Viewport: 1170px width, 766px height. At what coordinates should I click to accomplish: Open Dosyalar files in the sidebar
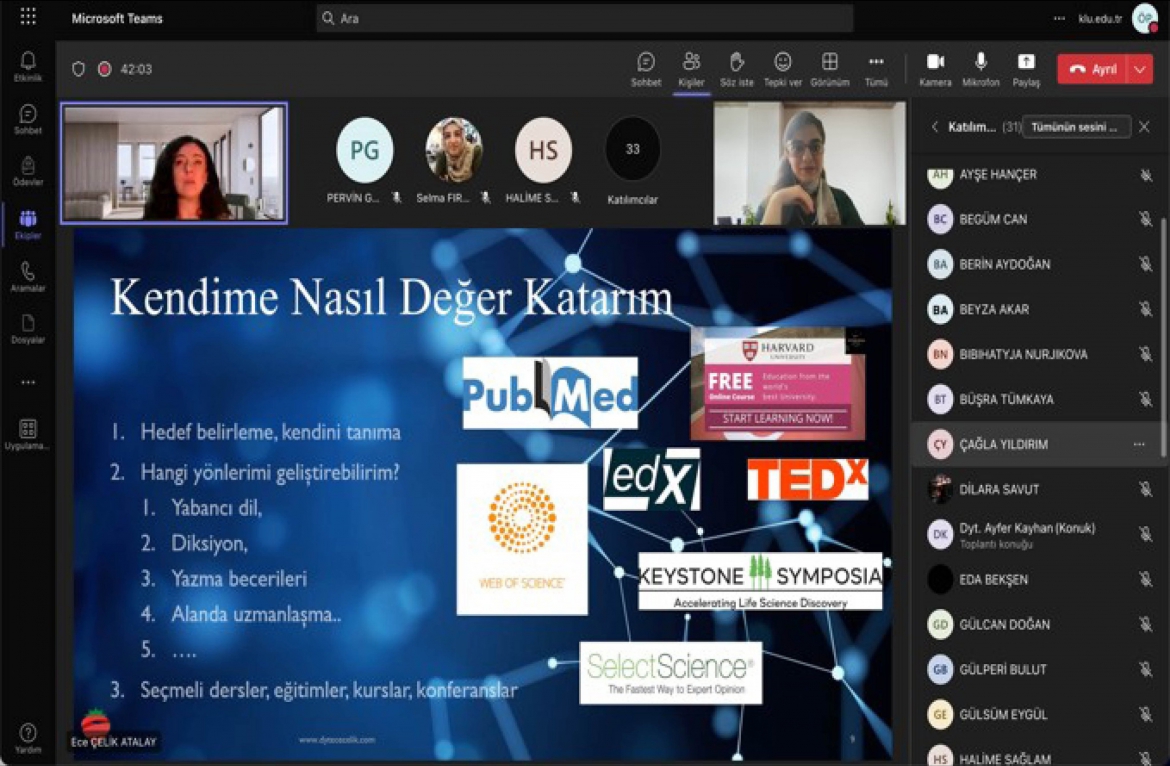point(28,328)
